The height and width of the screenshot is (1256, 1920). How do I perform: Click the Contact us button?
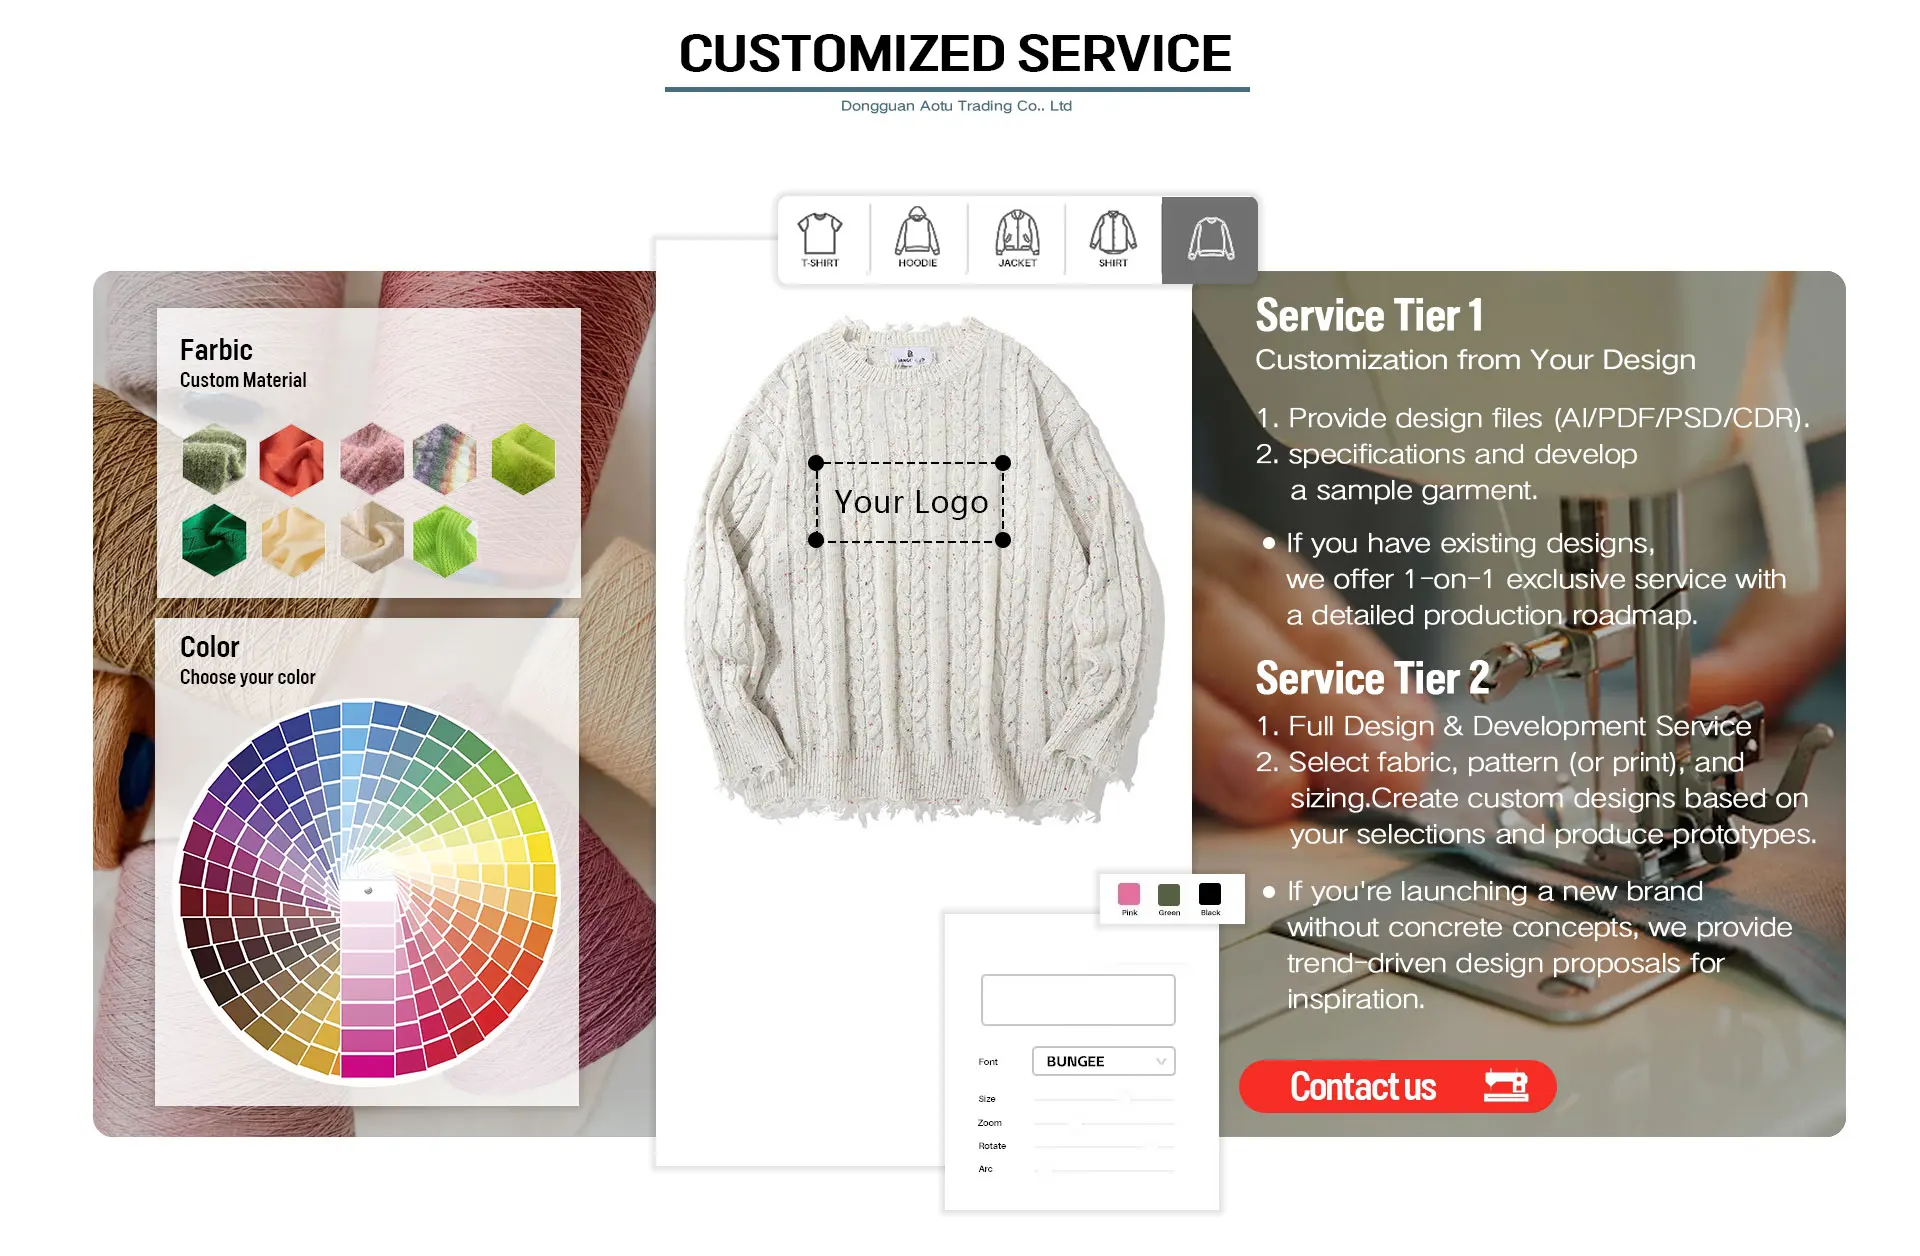click(1397, 1086)
